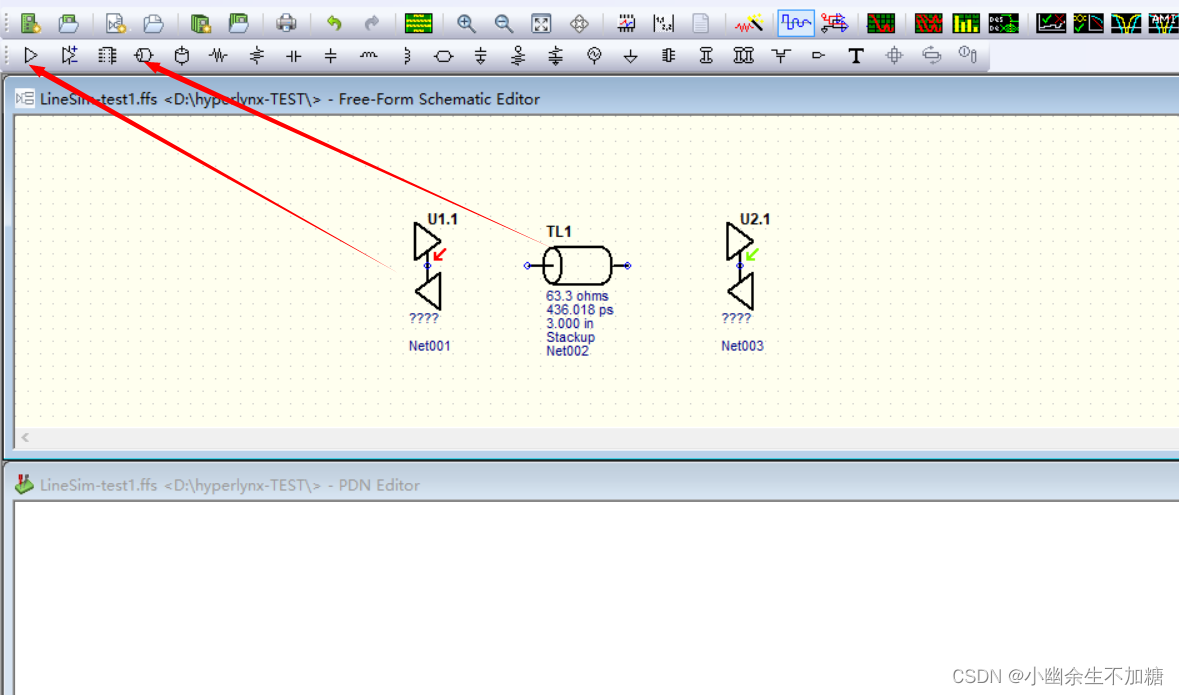Open the S-parameter curves icon

[1126, 23]
